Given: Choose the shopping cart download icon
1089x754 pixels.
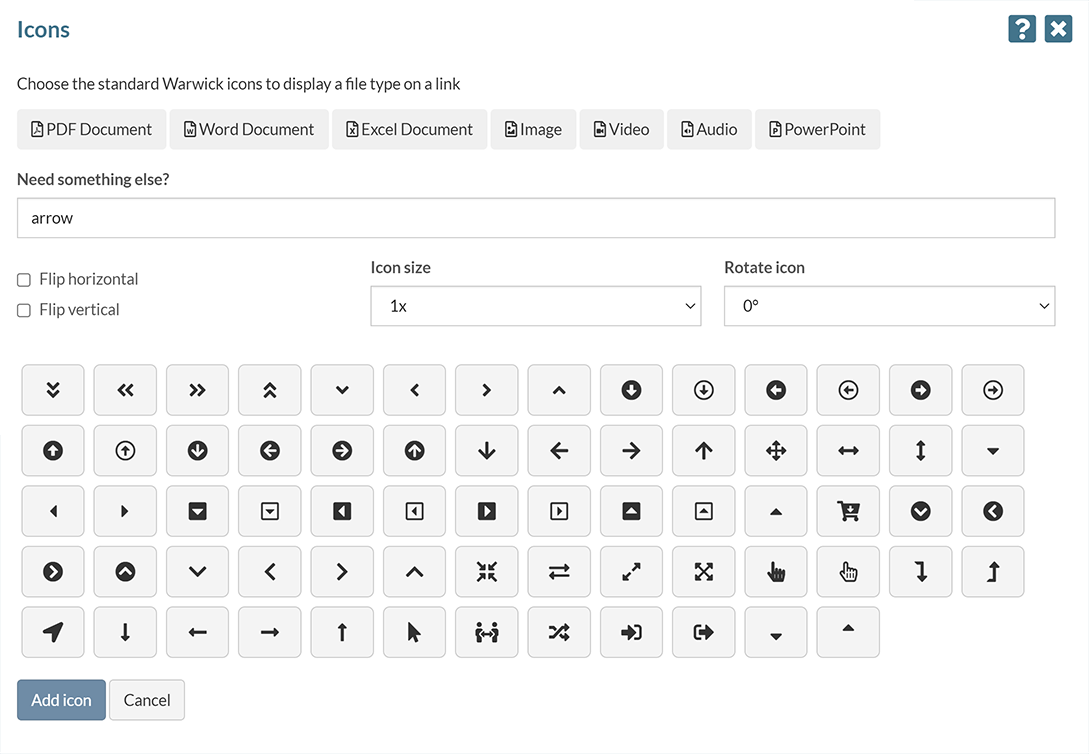Looking at the screenshot, I should click(x=848, y=511).
